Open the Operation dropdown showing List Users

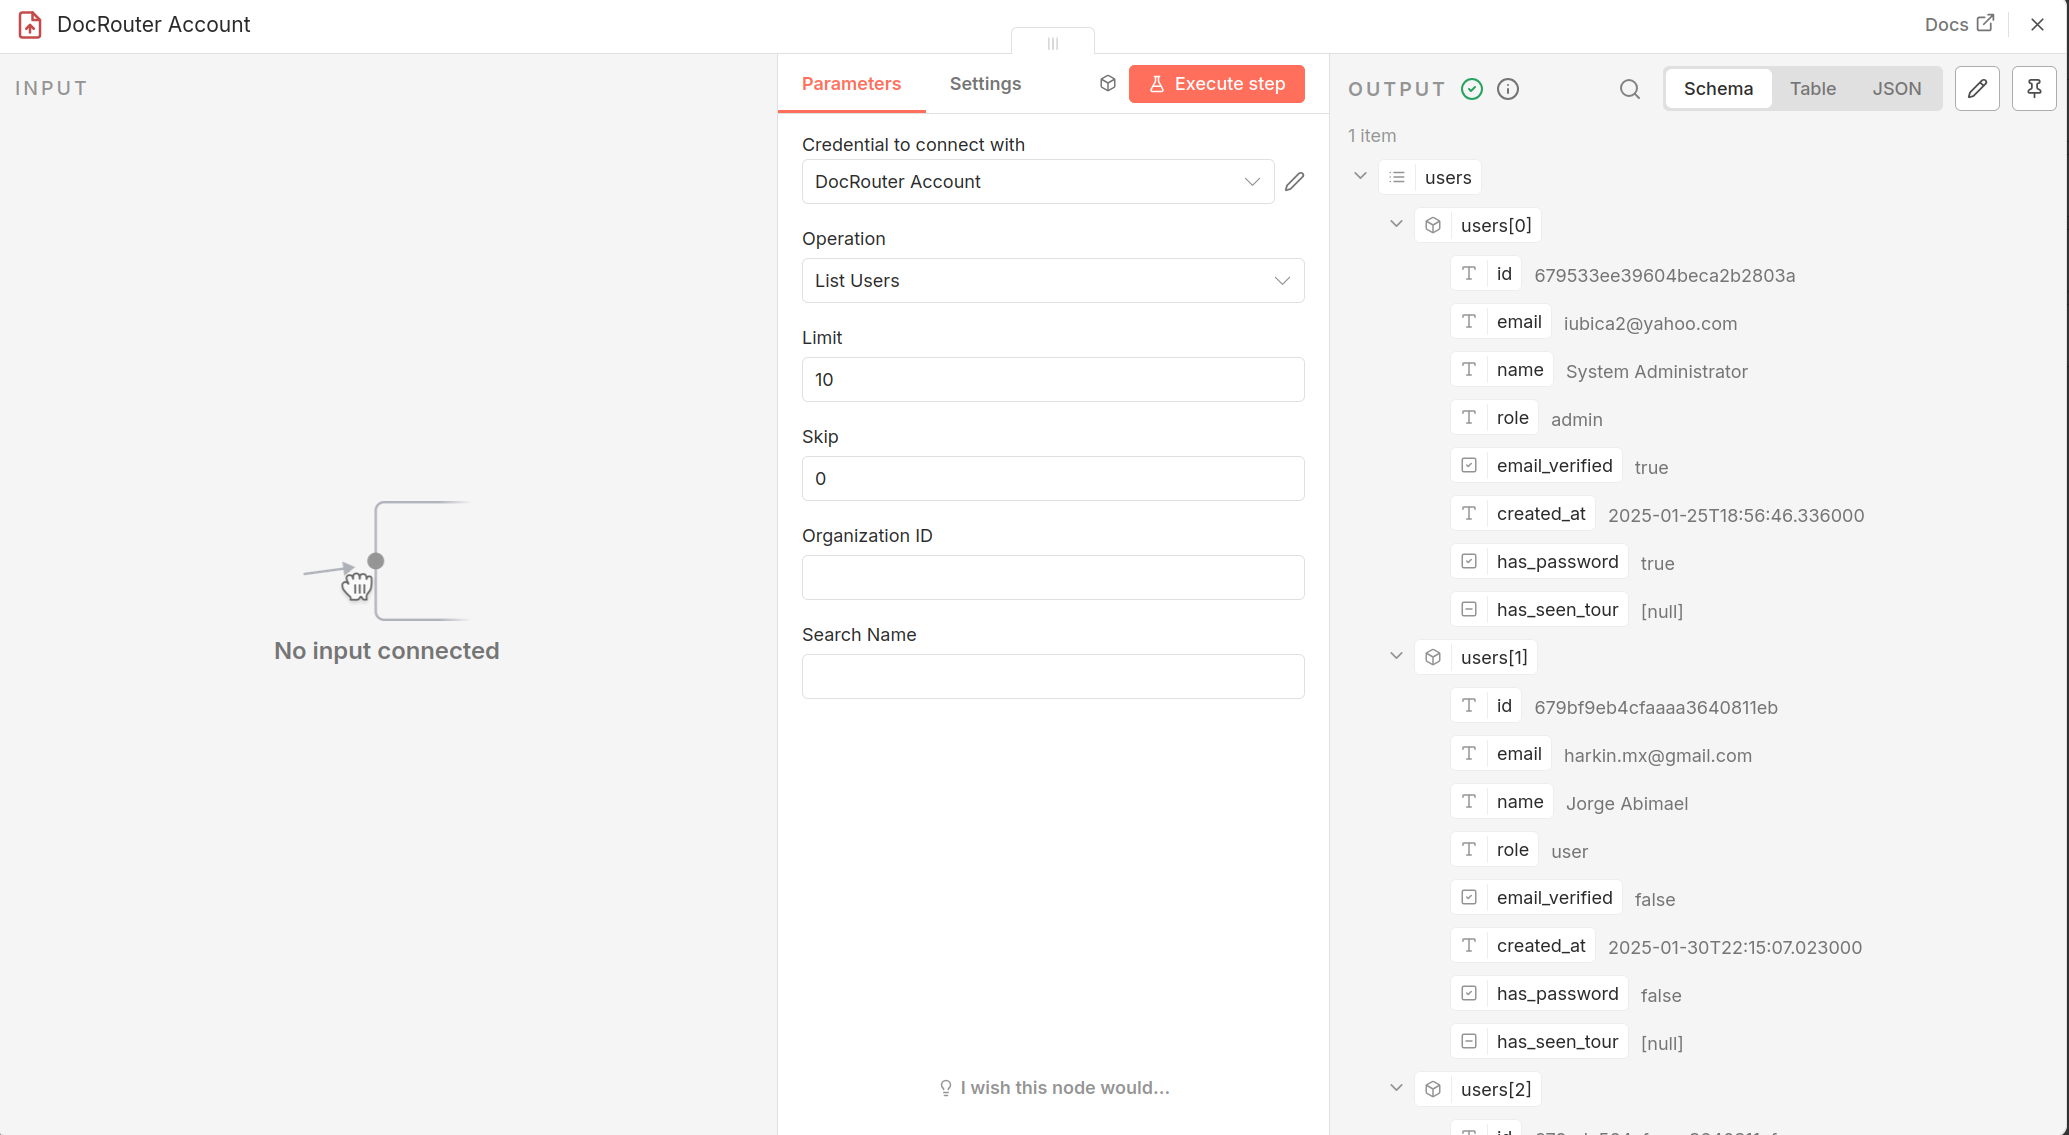click(x=1052, y=280)
